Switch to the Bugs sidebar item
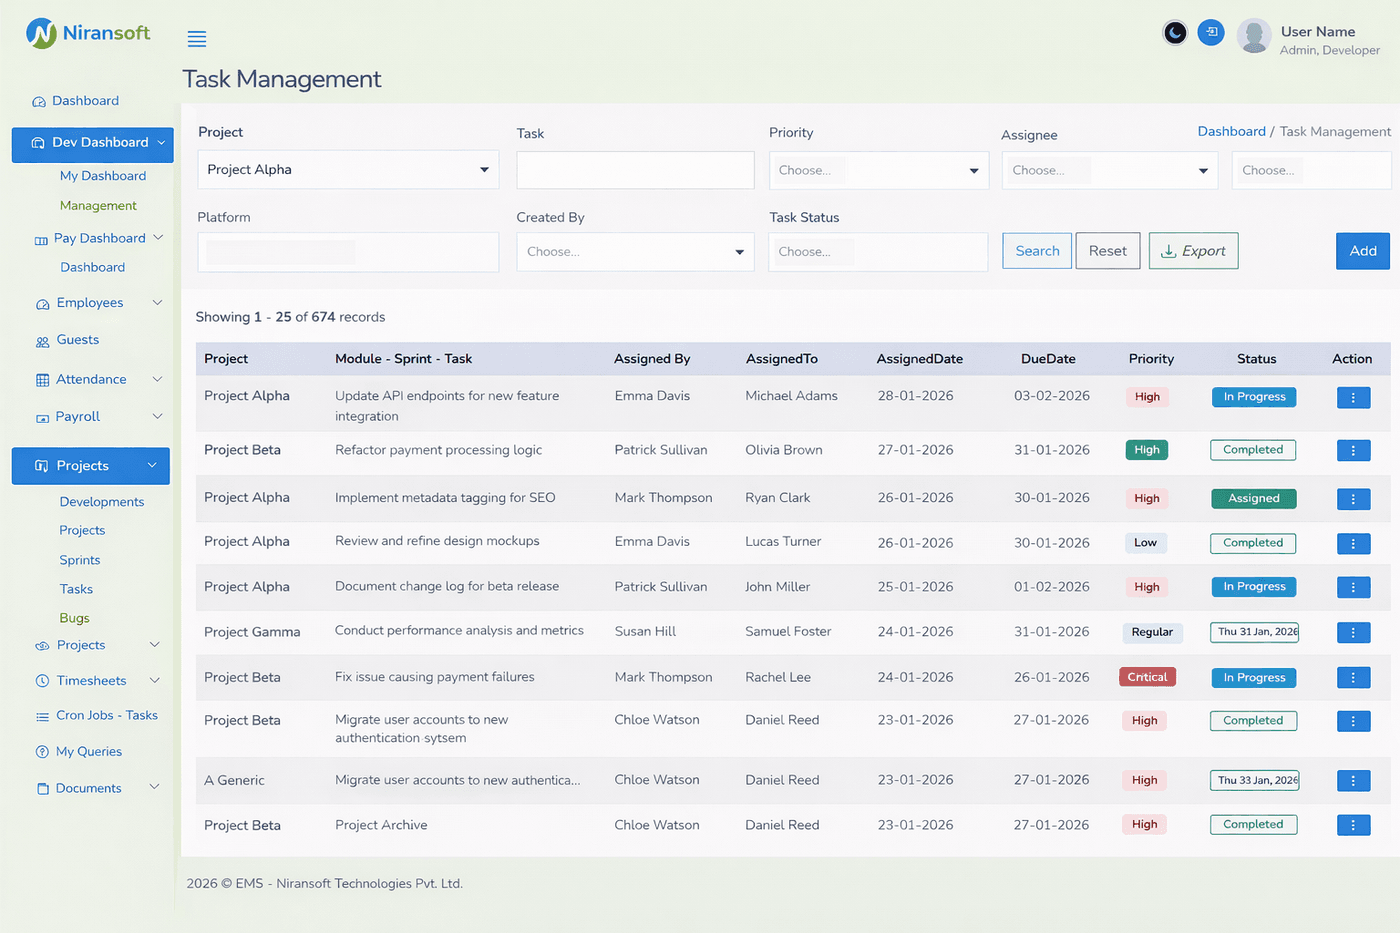1400x933 pixels. click(73, 617)
